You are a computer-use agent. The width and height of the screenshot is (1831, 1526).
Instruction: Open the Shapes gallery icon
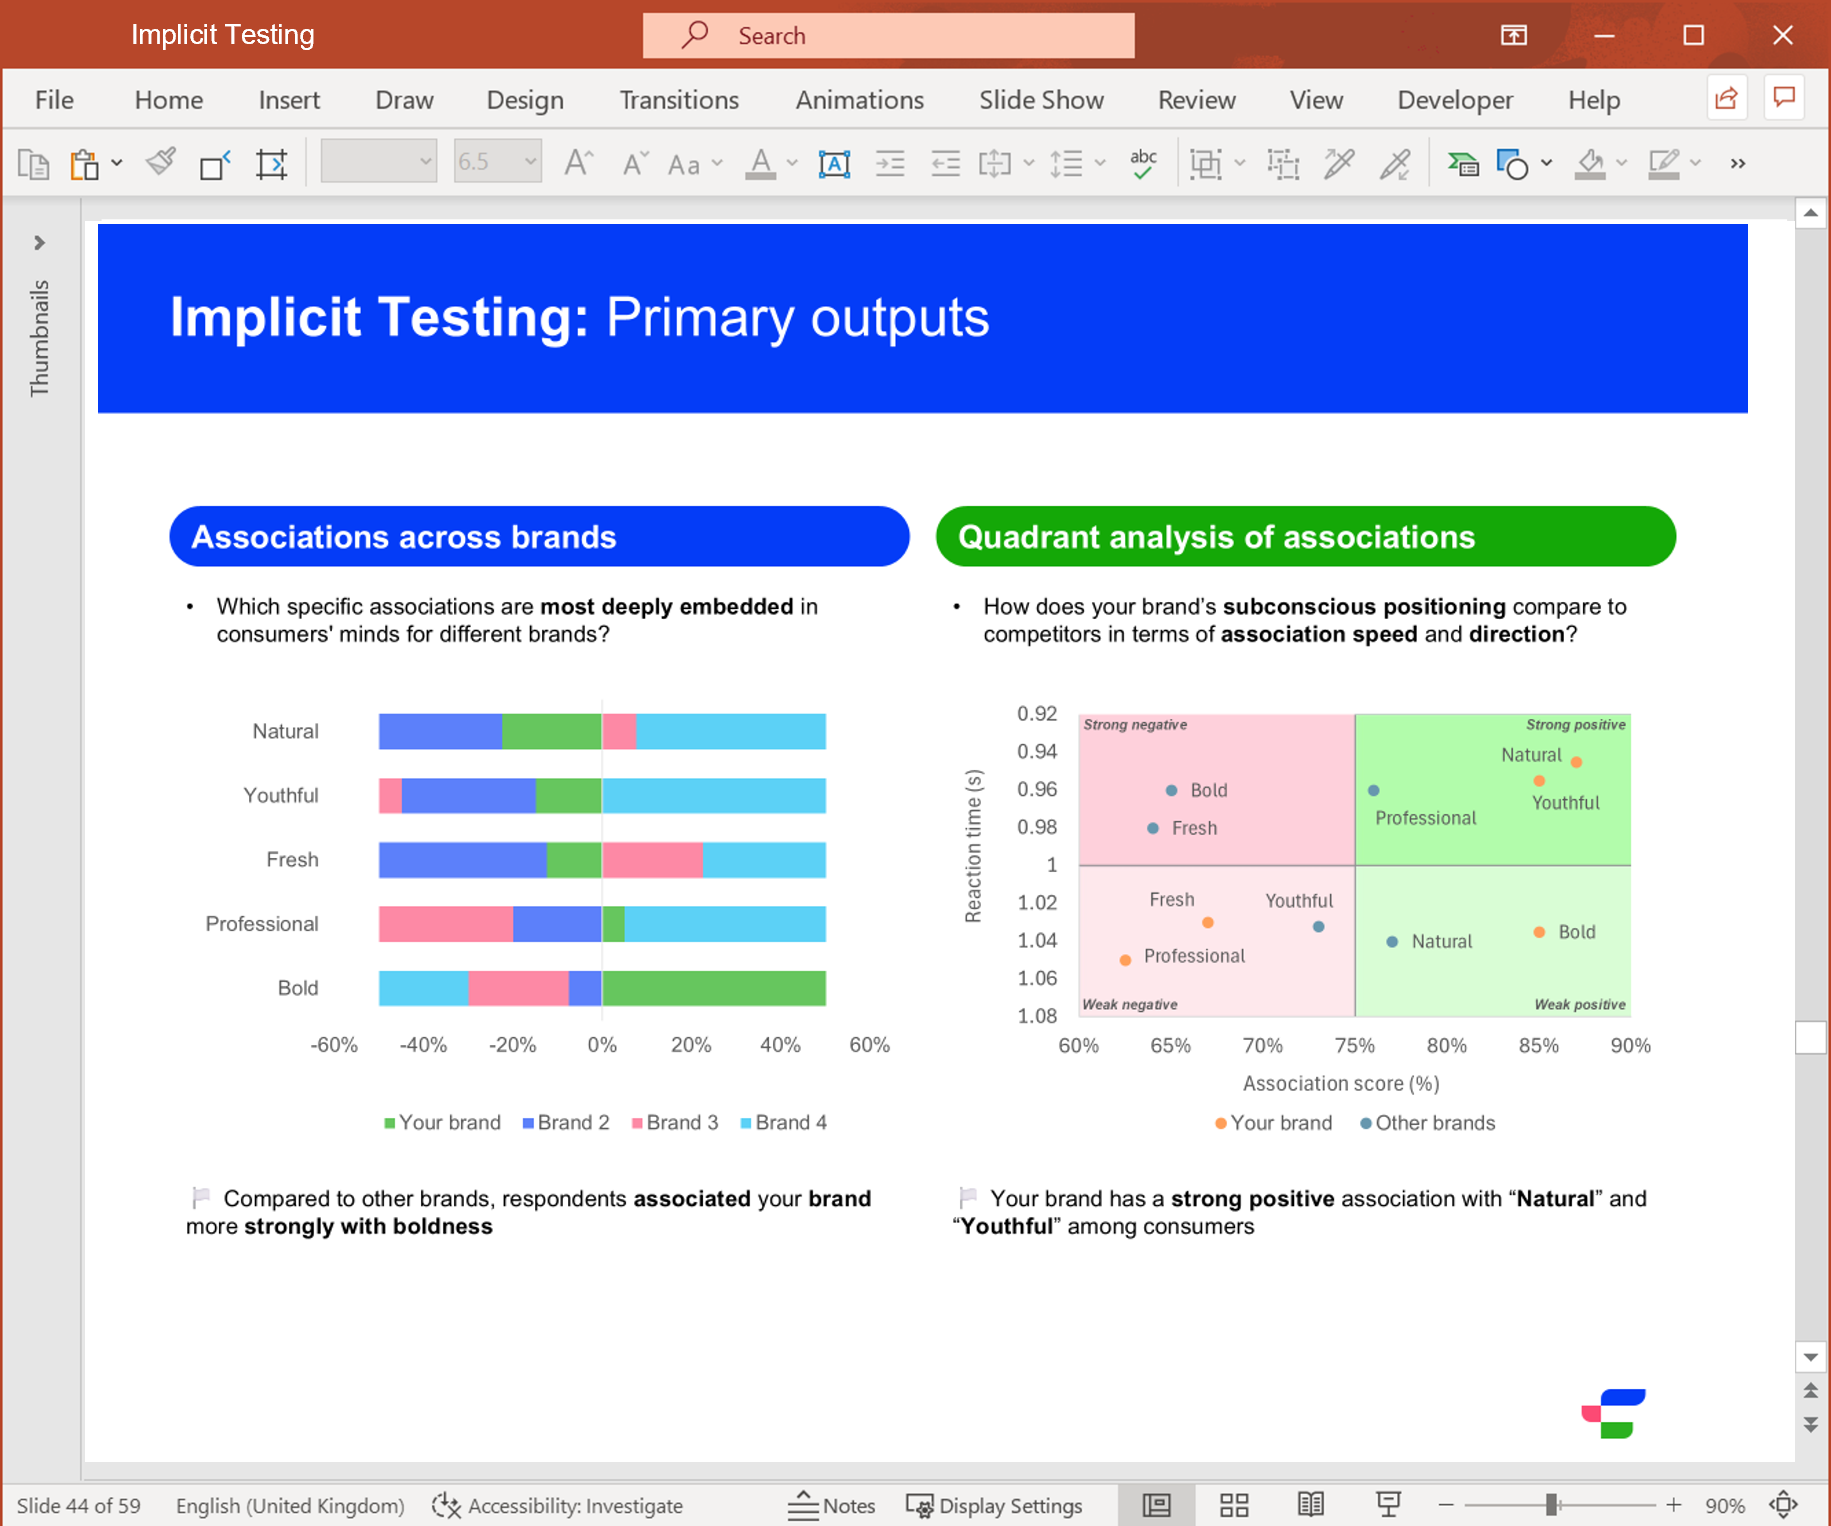click(x=1512, y=163)
